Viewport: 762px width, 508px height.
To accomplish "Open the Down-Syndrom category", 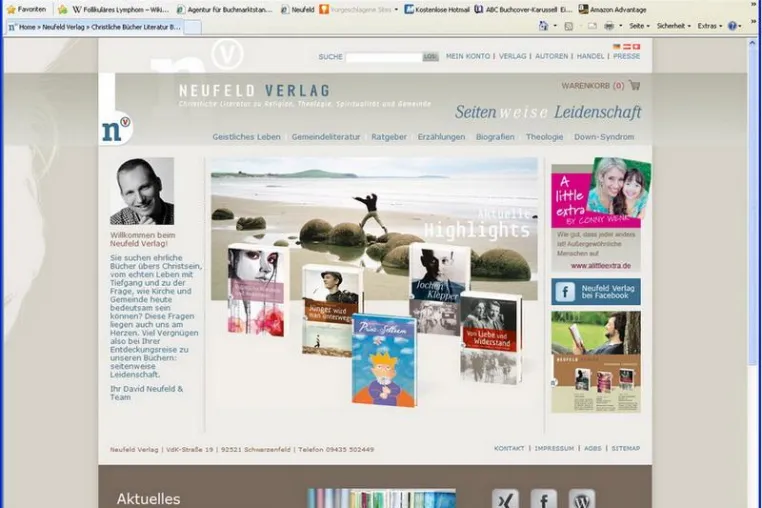I will [604, 137].
